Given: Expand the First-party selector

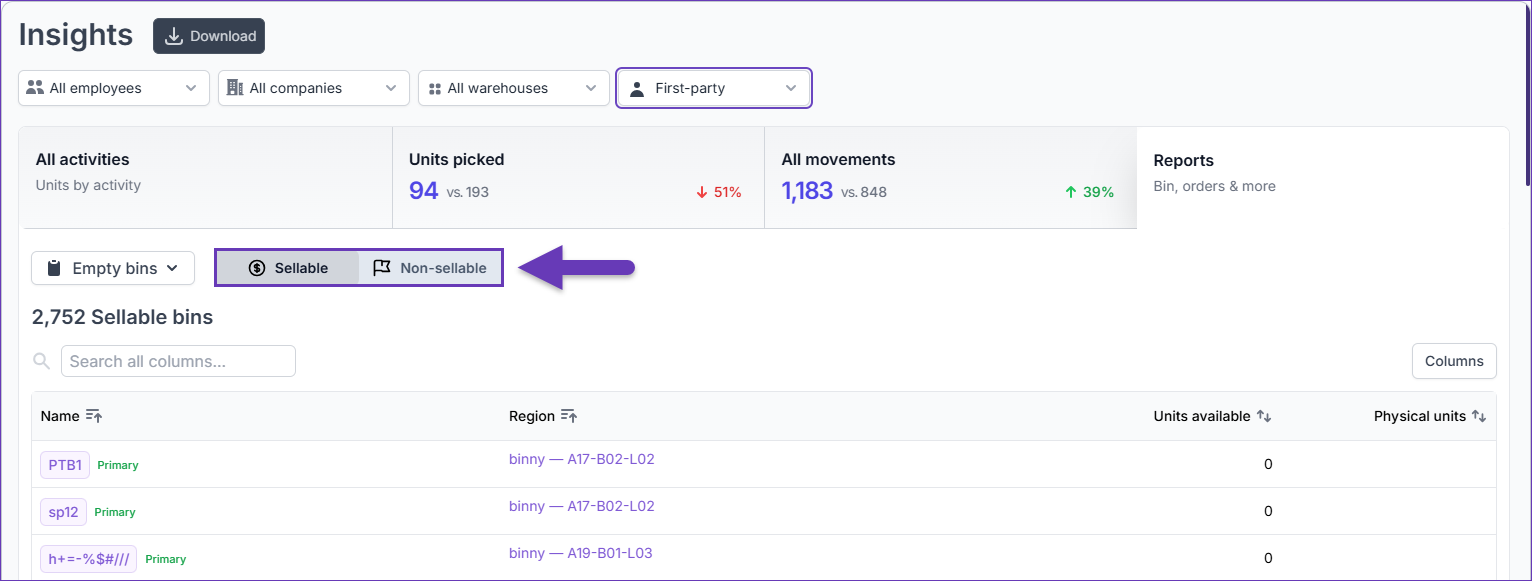Looking at the screenshot, I should [x=714, y=88].
